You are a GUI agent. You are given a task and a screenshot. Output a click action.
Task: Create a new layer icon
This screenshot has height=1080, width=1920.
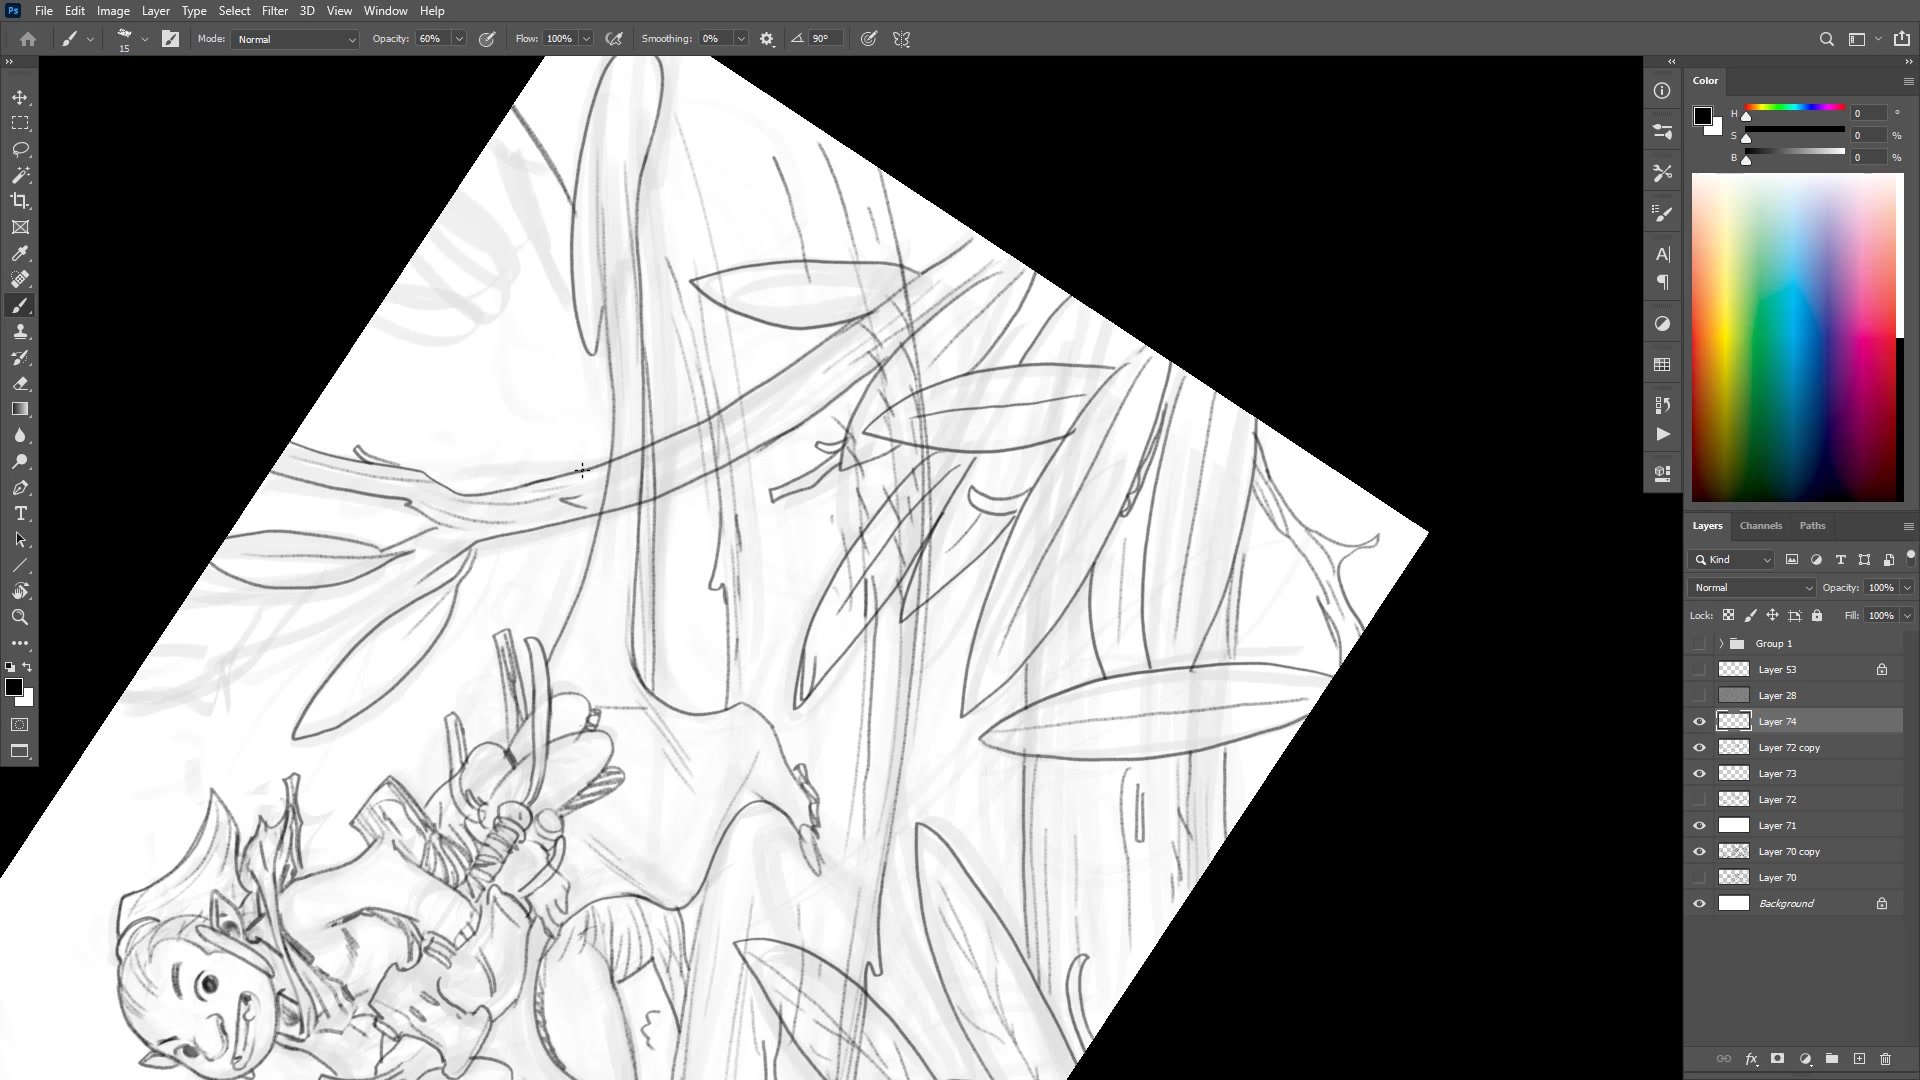tap(1859, 1058)
